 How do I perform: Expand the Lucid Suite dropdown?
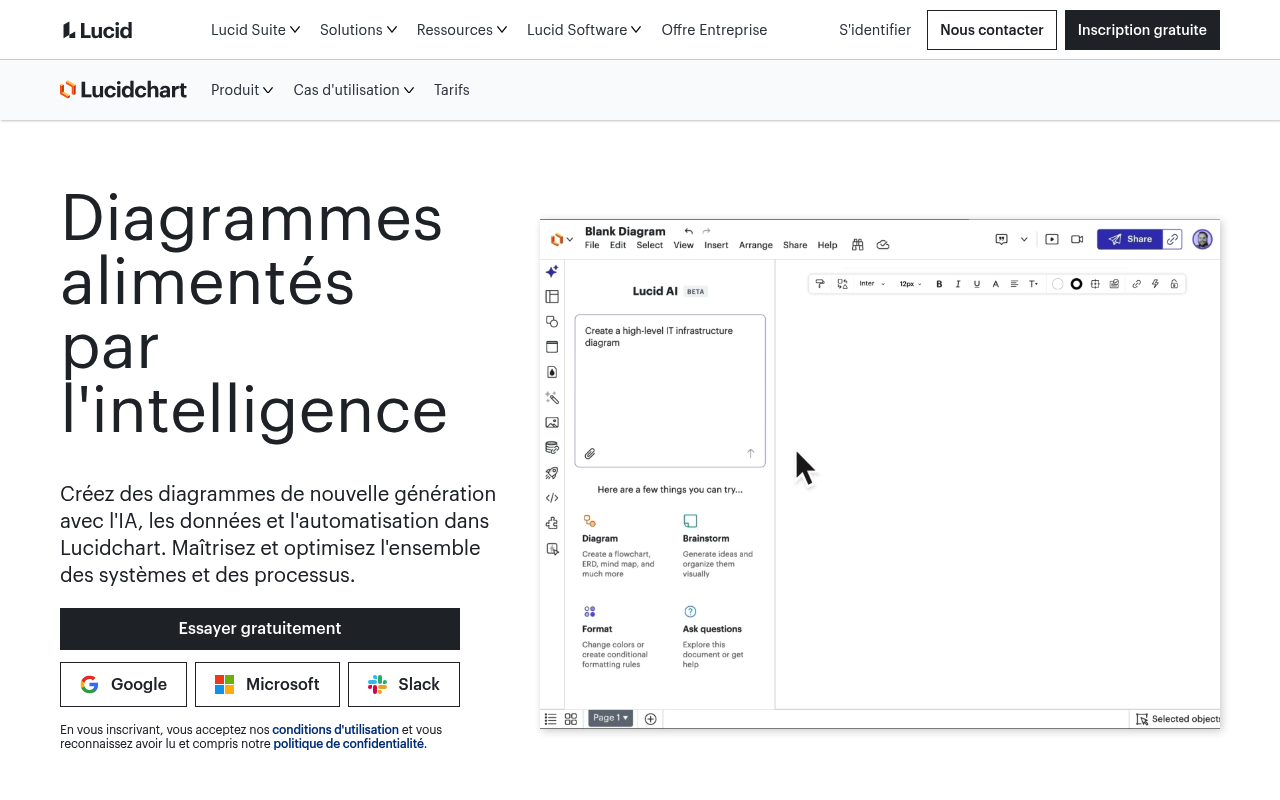point(255,30)
